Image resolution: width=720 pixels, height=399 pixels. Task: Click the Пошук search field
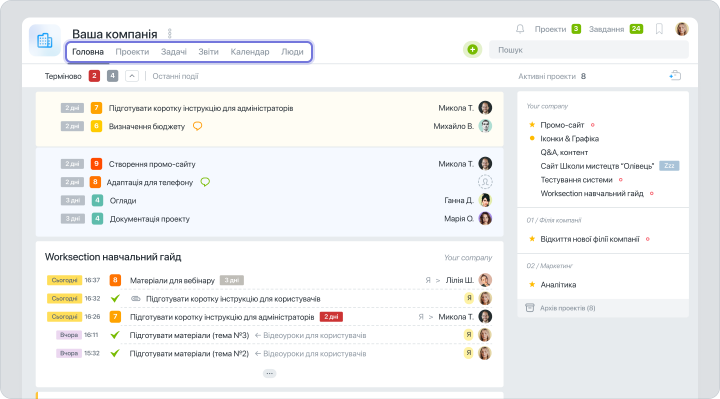tap(589, 50)
